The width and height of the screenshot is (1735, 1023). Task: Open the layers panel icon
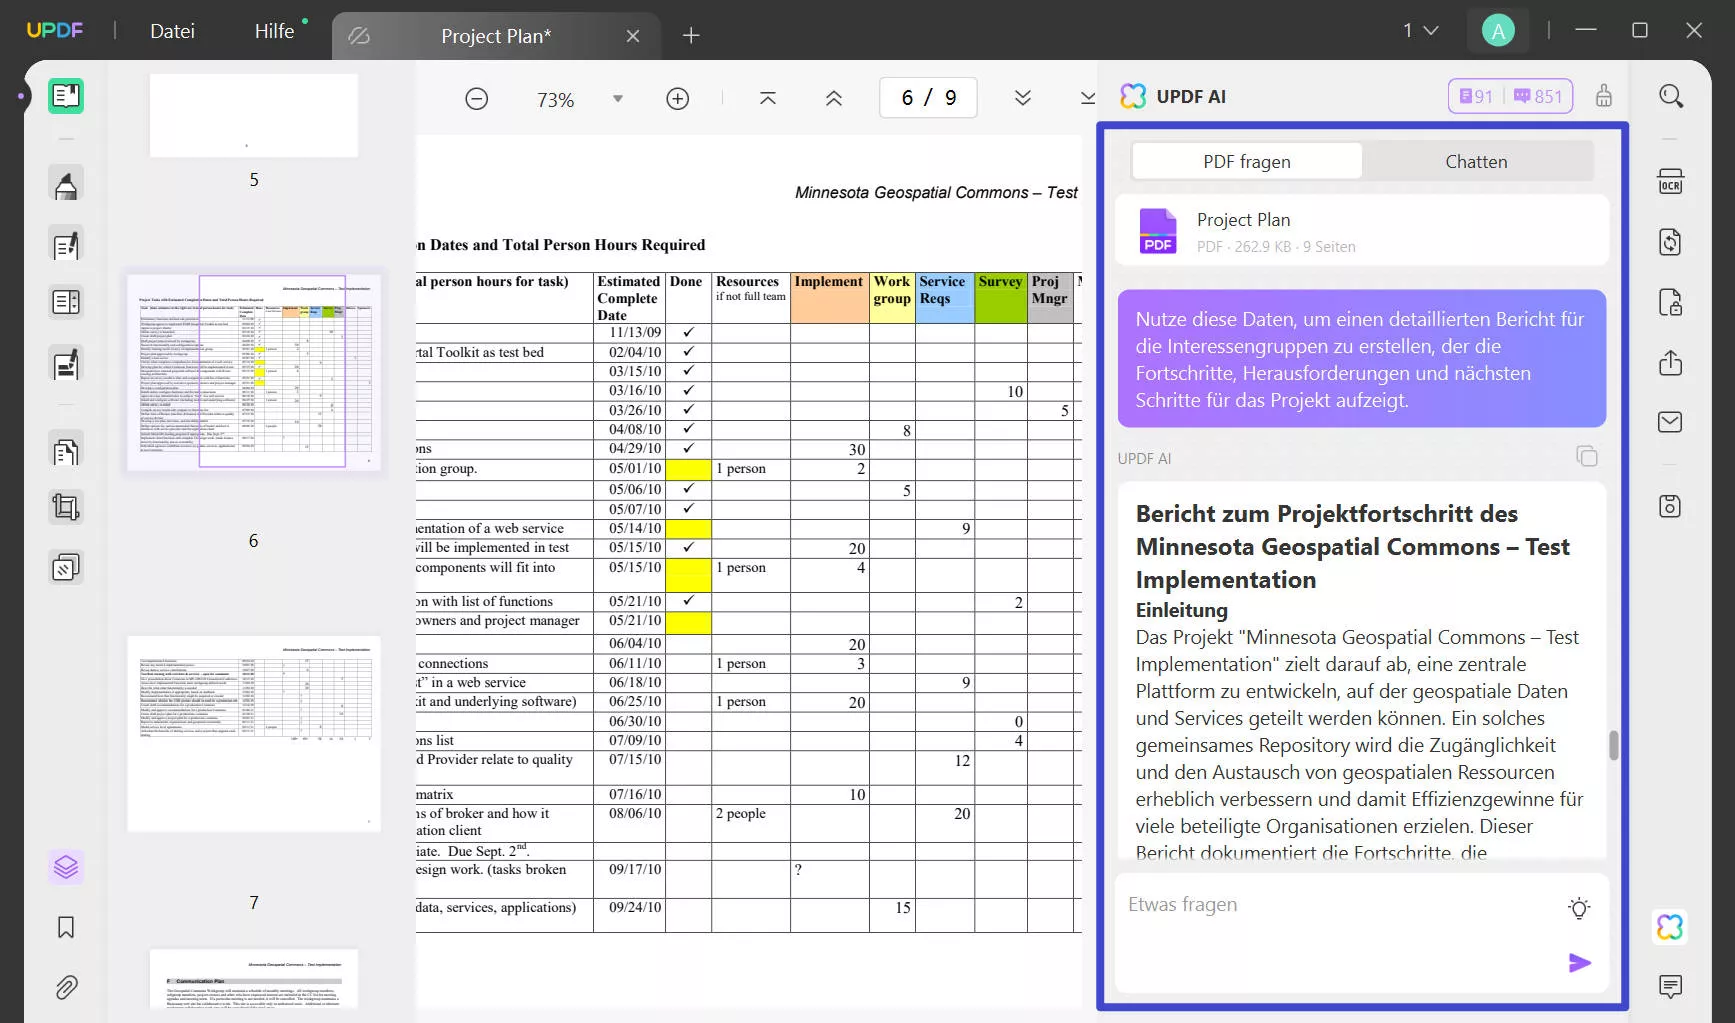tap(66, 867)
